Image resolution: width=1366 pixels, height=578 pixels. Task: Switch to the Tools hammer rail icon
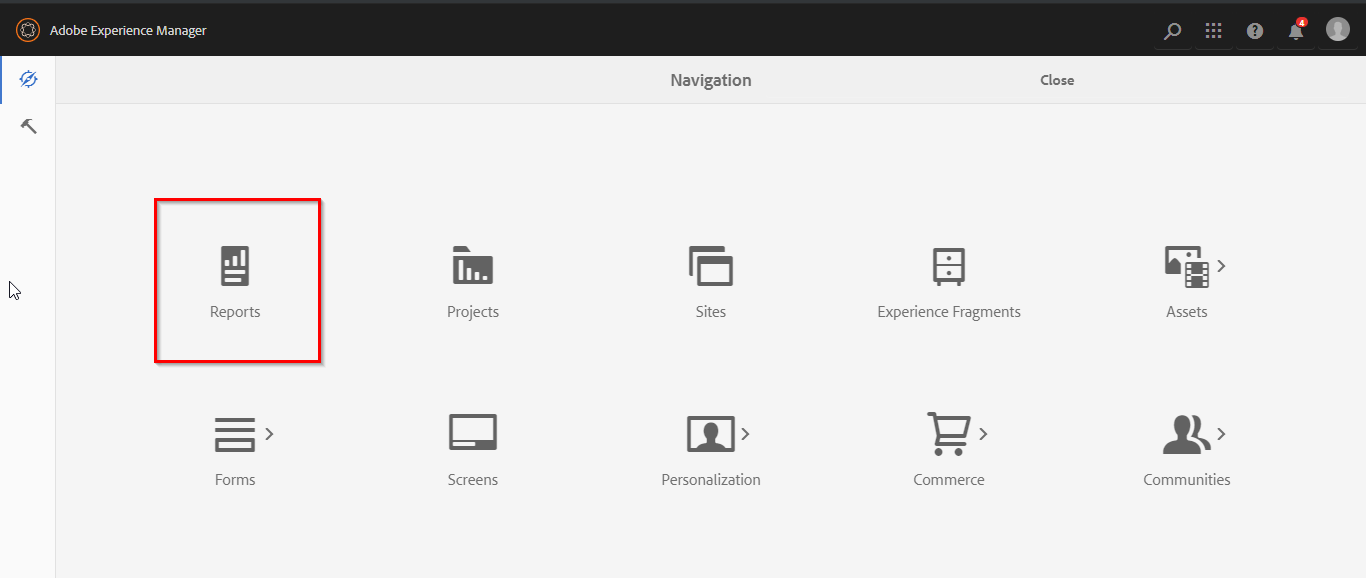pos(28,126)
